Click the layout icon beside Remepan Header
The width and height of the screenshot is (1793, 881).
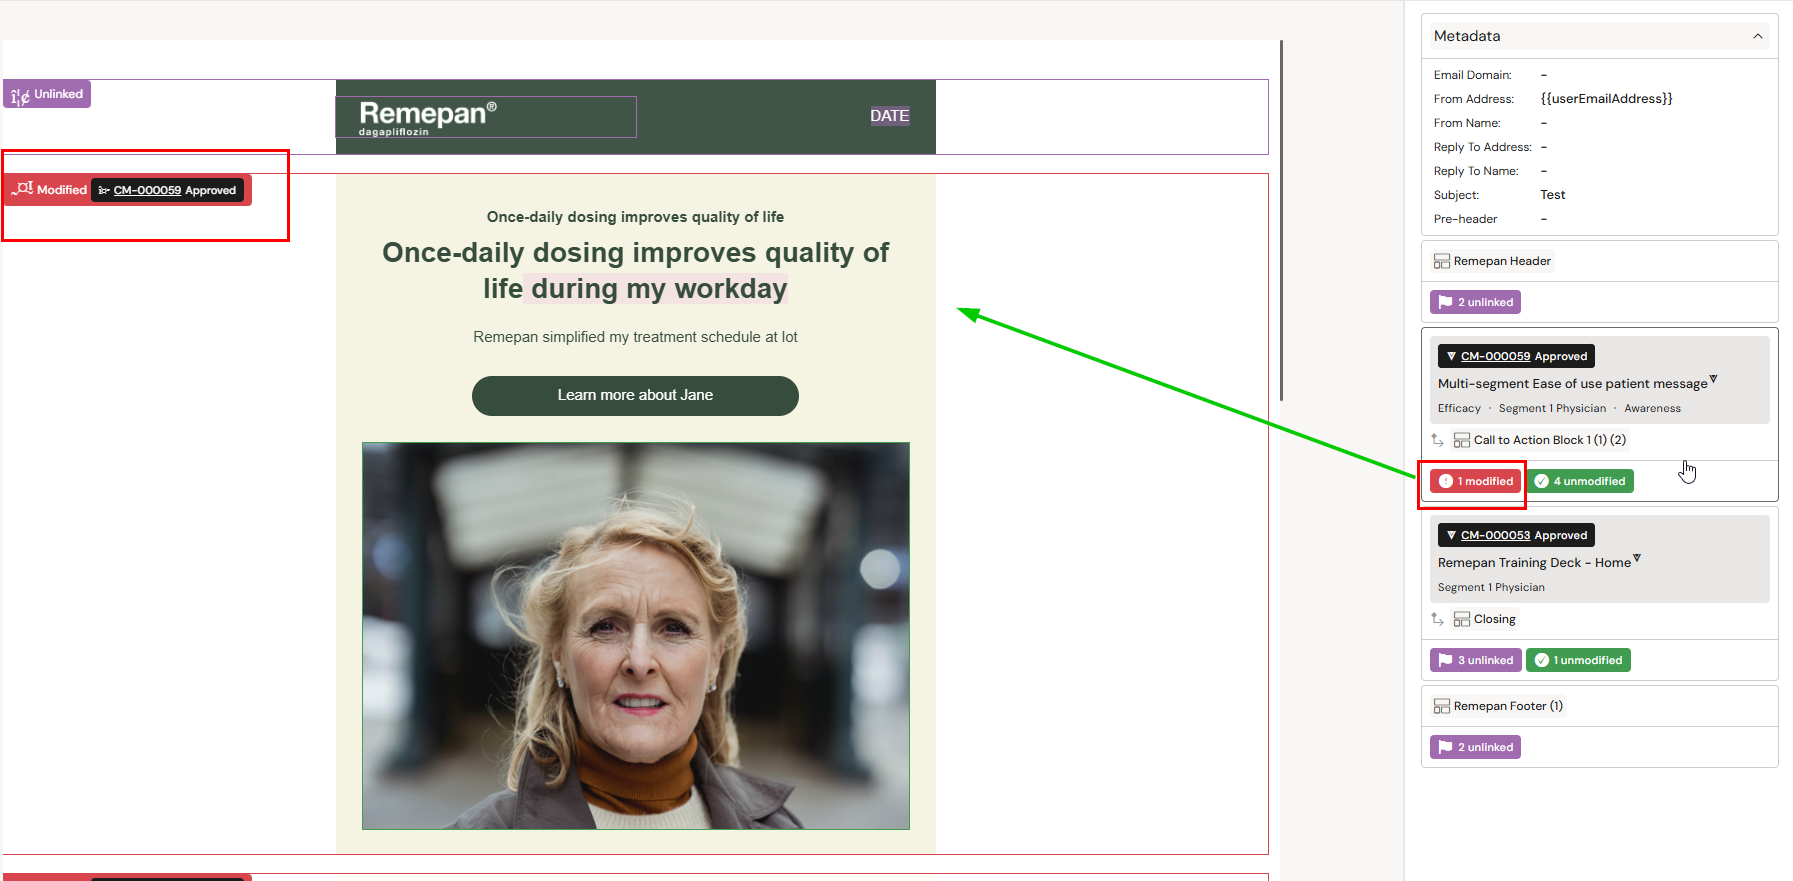tap(1441, 261)
